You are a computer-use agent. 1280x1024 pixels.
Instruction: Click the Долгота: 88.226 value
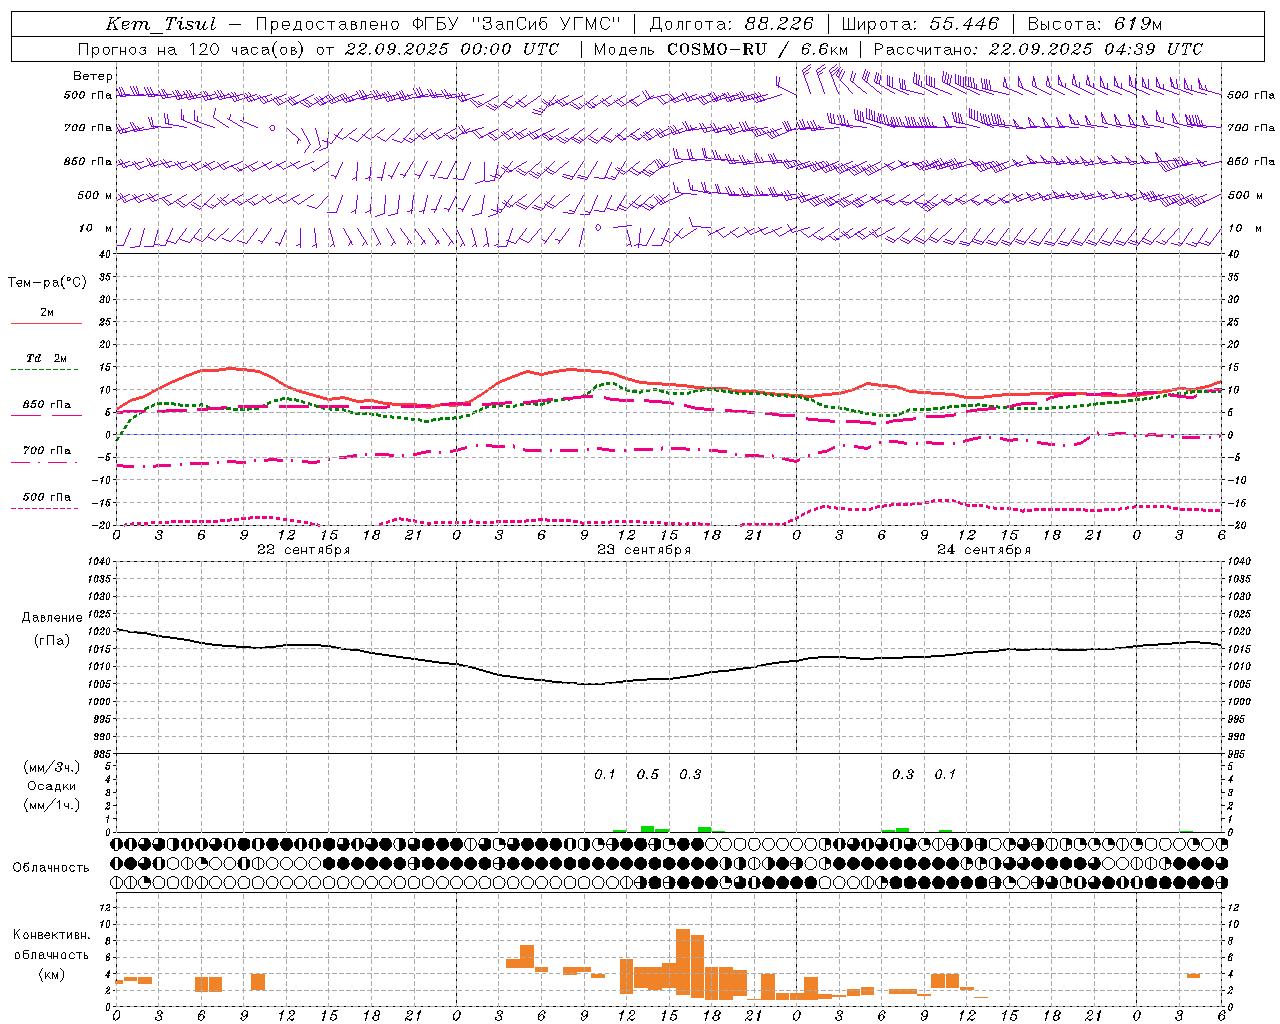pyautogui.click(x=731, y=24)
